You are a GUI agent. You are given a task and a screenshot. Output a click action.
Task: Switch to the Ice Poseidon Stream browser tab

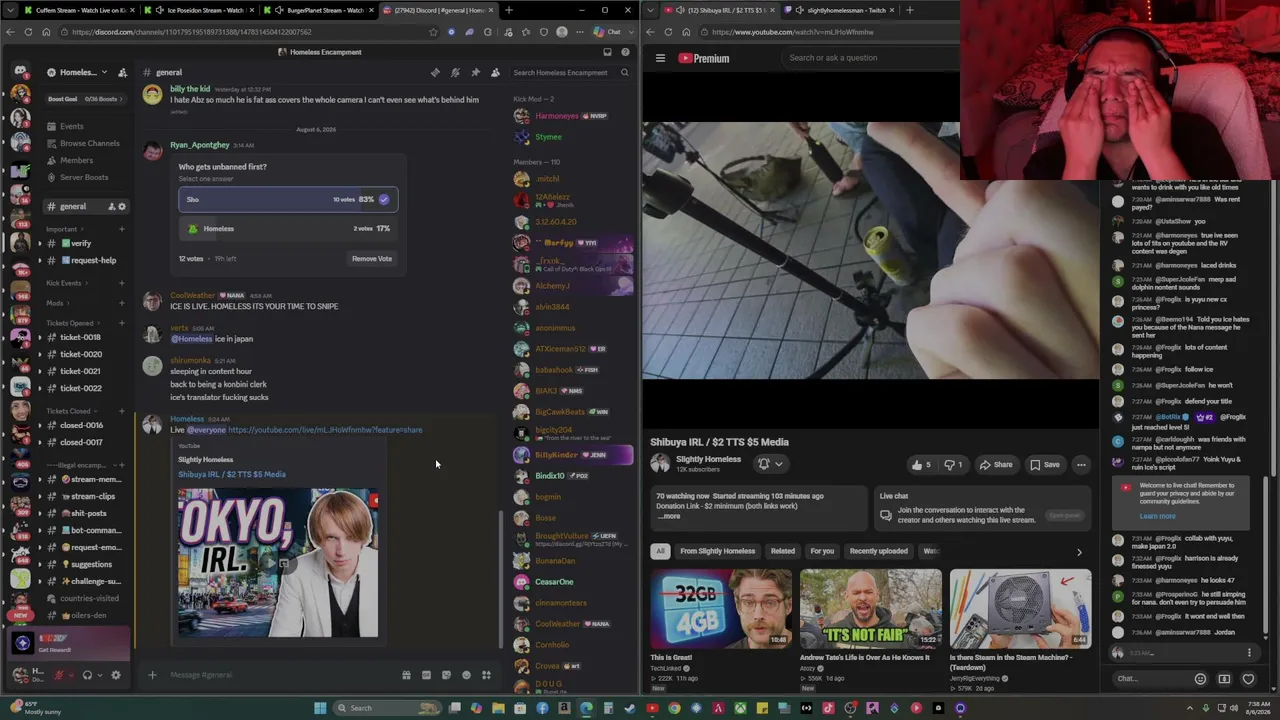[199, 10]
